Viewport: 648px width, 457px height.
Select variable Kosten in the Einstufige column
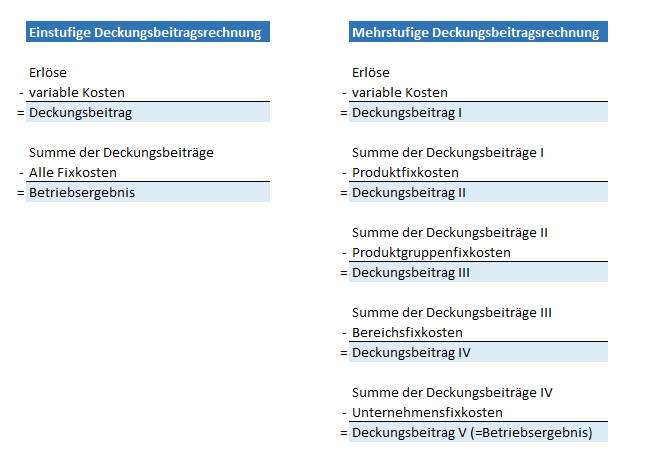click(x=77, y=92)
